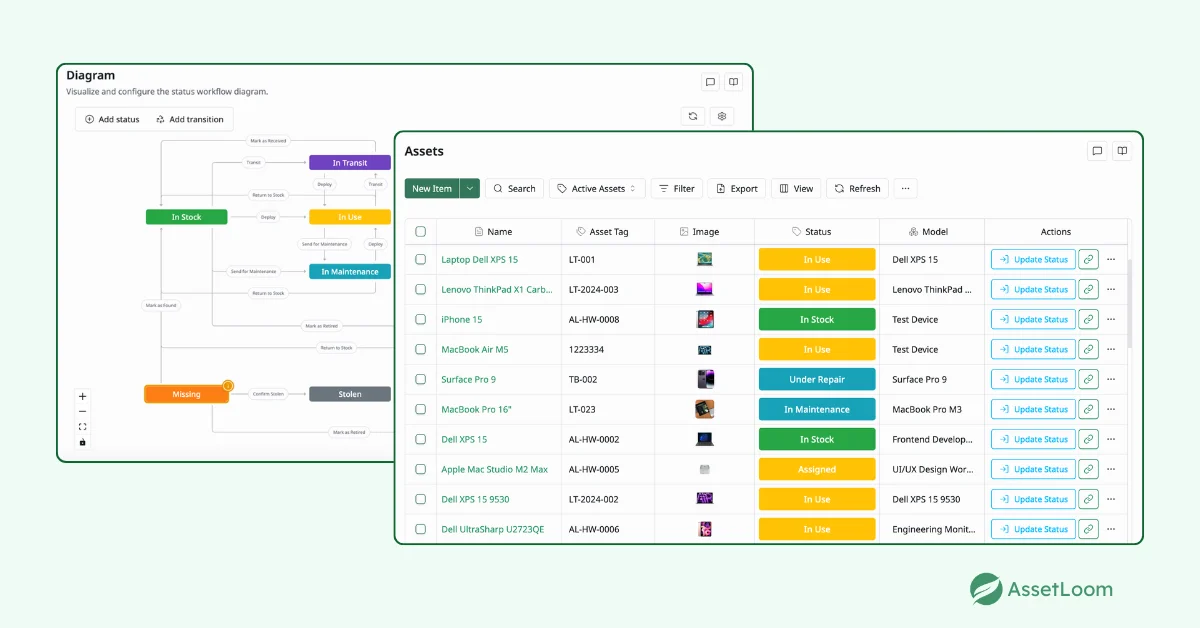Viewport: 1200px width, 628px height.
Task: Open the View options
Action: pos(796,188)
